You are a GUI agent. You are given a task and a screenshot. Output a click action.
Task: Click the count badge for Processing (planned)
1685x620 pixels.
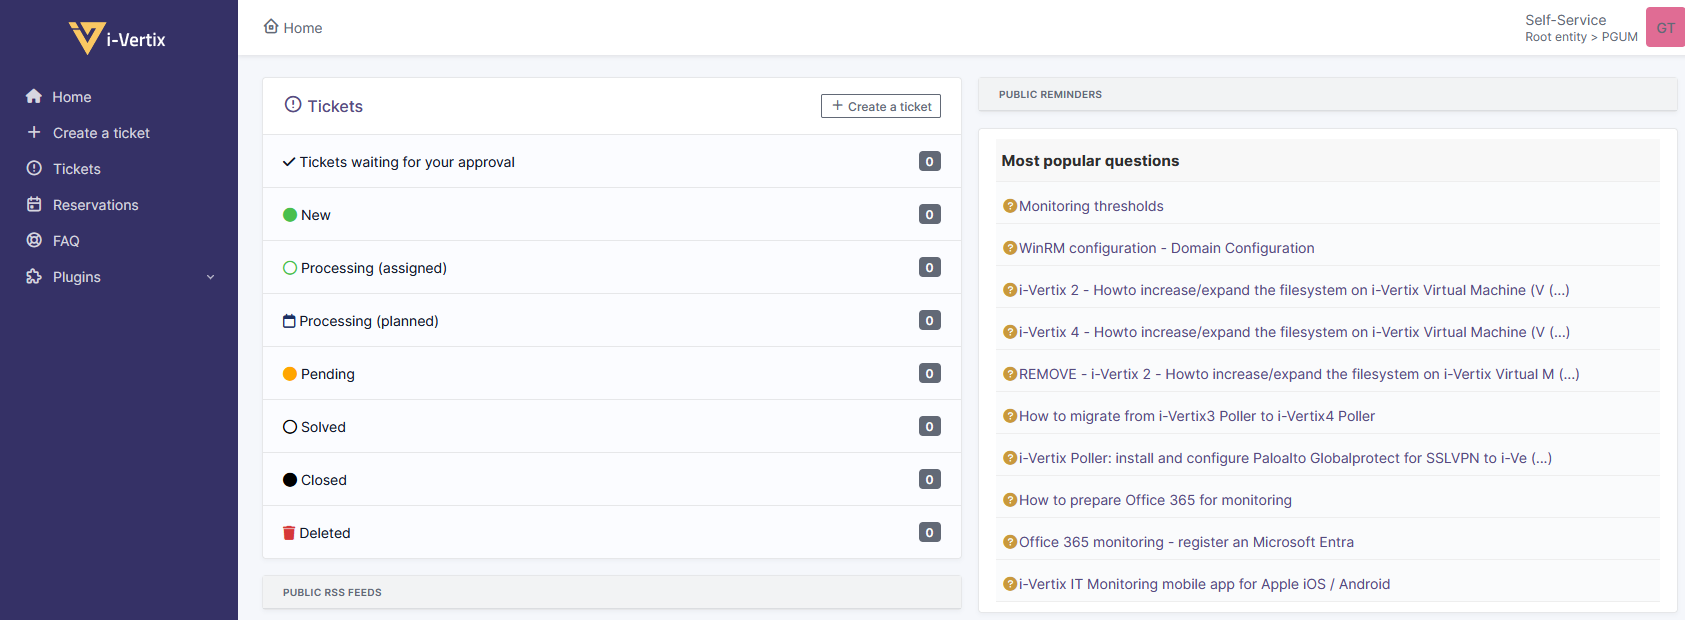pyautogui.click(x=930, y=320)
